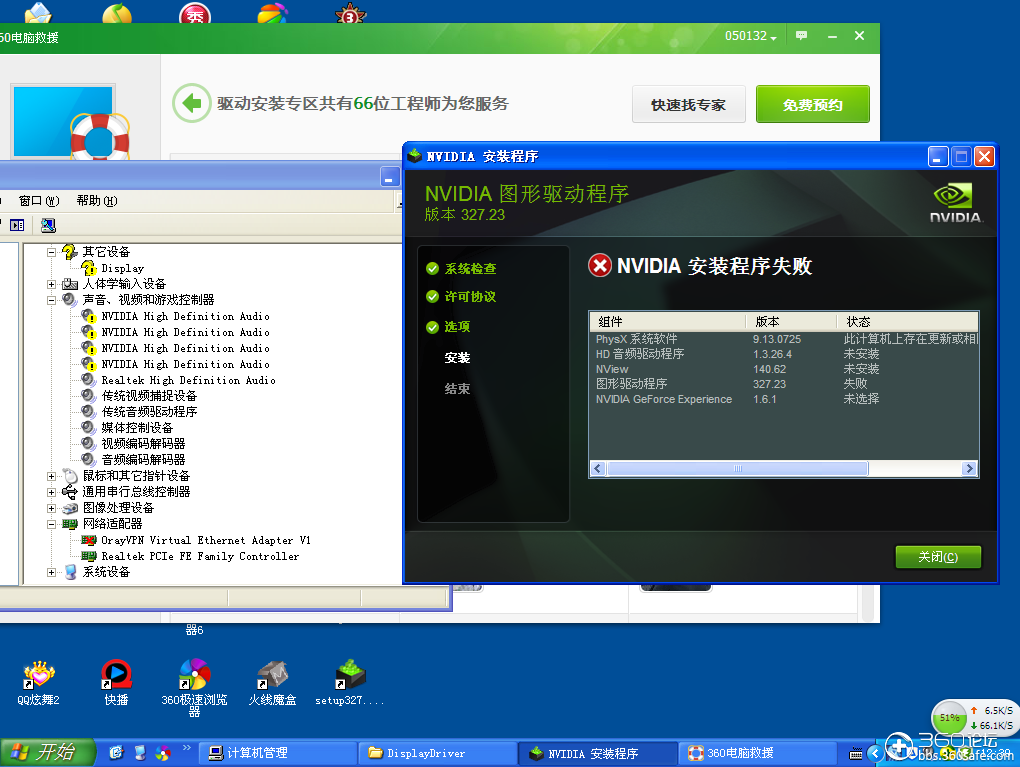Switch to 360电脑救援 taskbar item
Image resolution: width=1020 pixels, height=767 pixels.
tap(758, 753)
